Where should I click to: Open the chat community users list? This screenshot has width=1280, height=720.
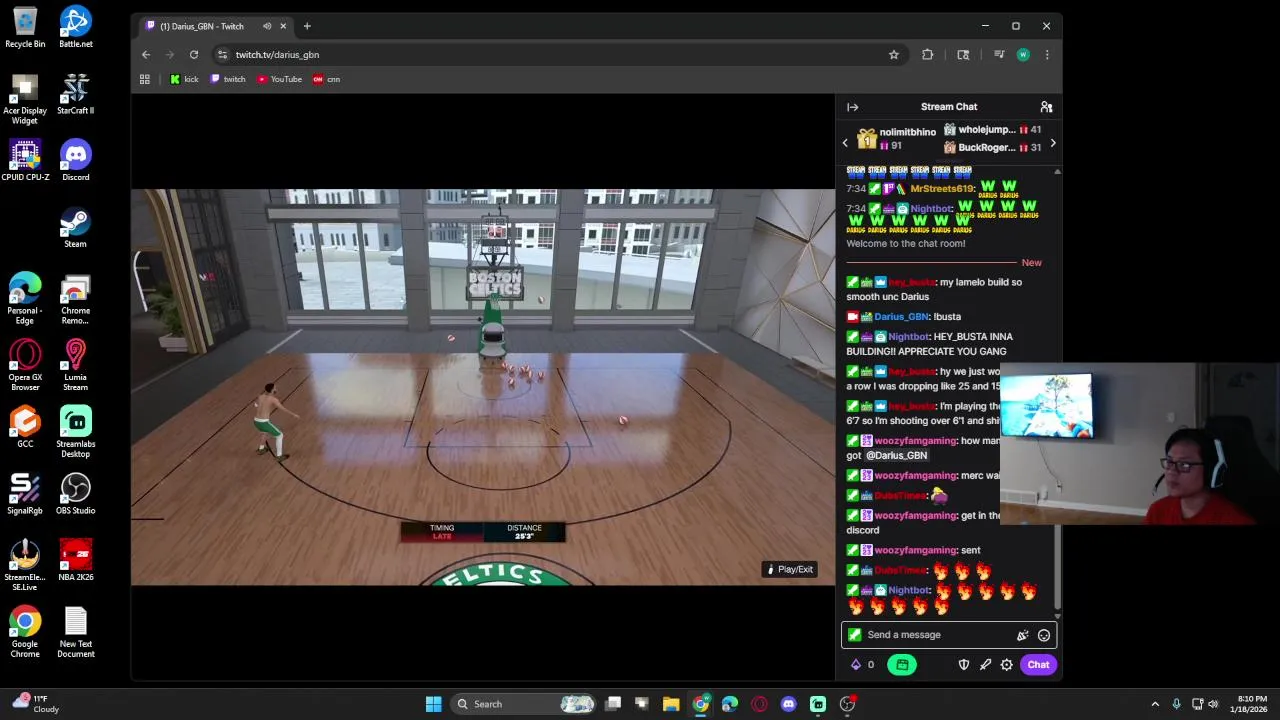[x=1046, y=107]
